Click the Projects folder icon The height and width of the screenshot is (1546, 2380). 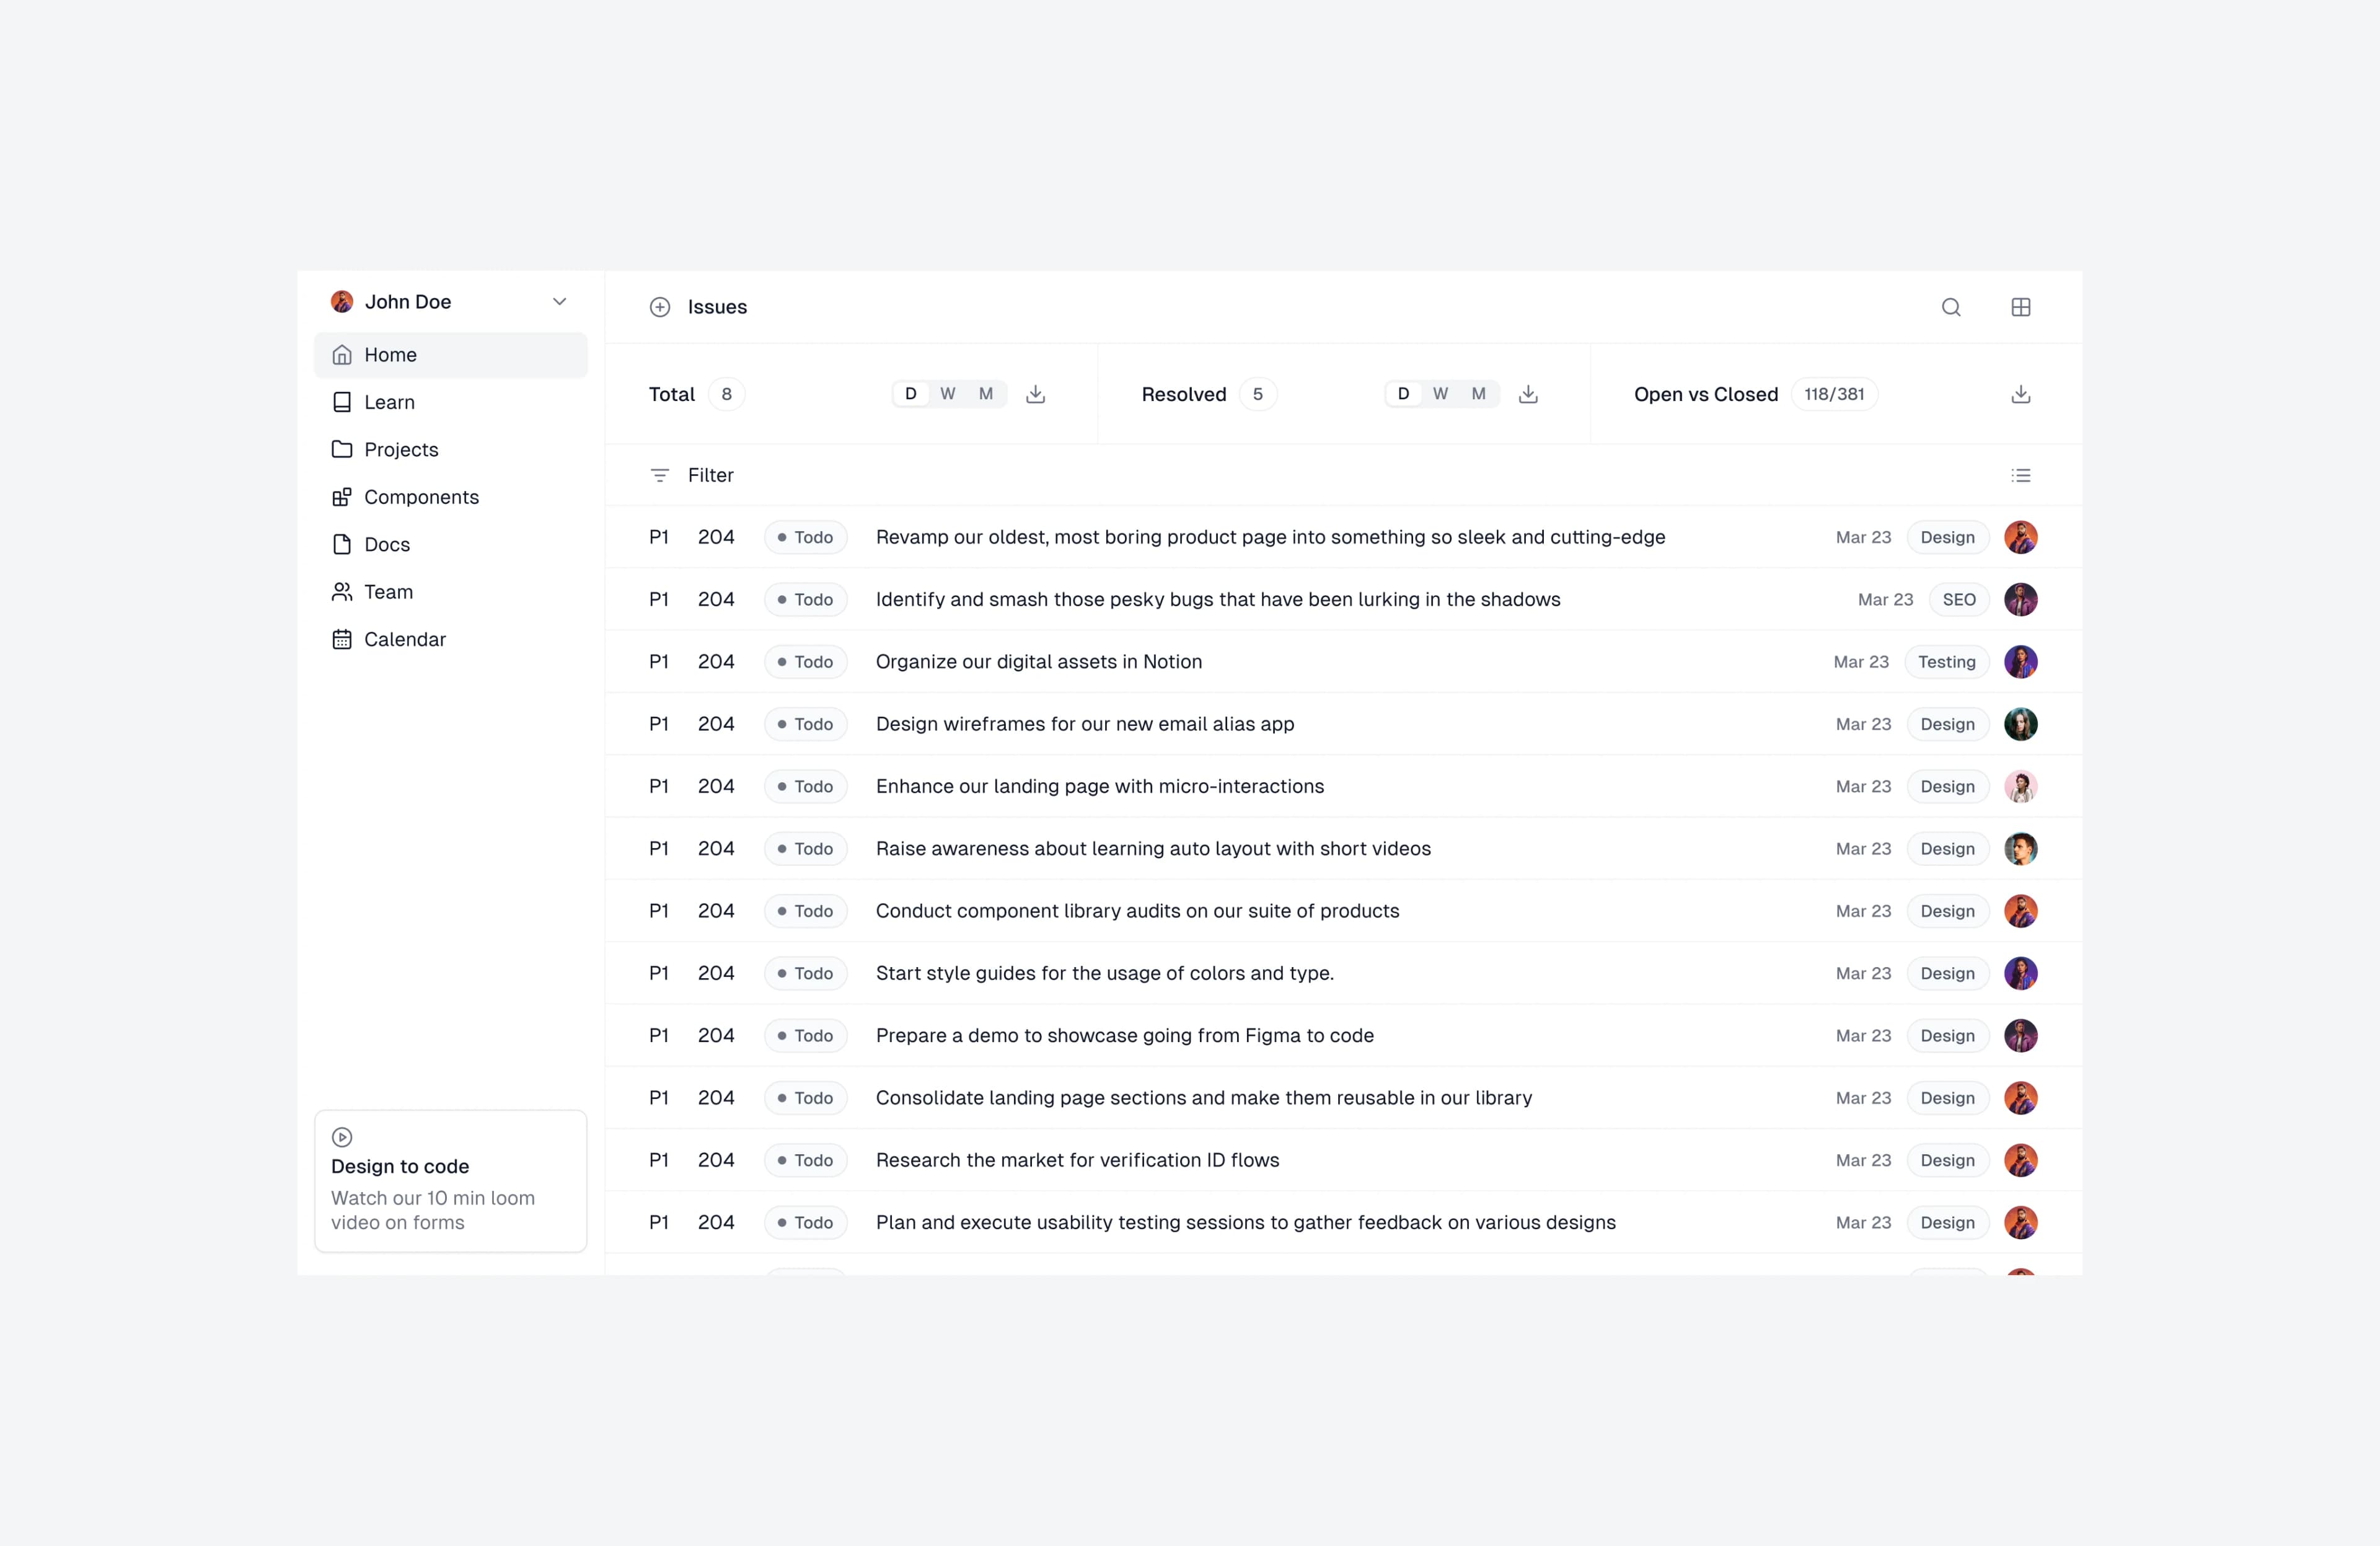coord(342,449)
